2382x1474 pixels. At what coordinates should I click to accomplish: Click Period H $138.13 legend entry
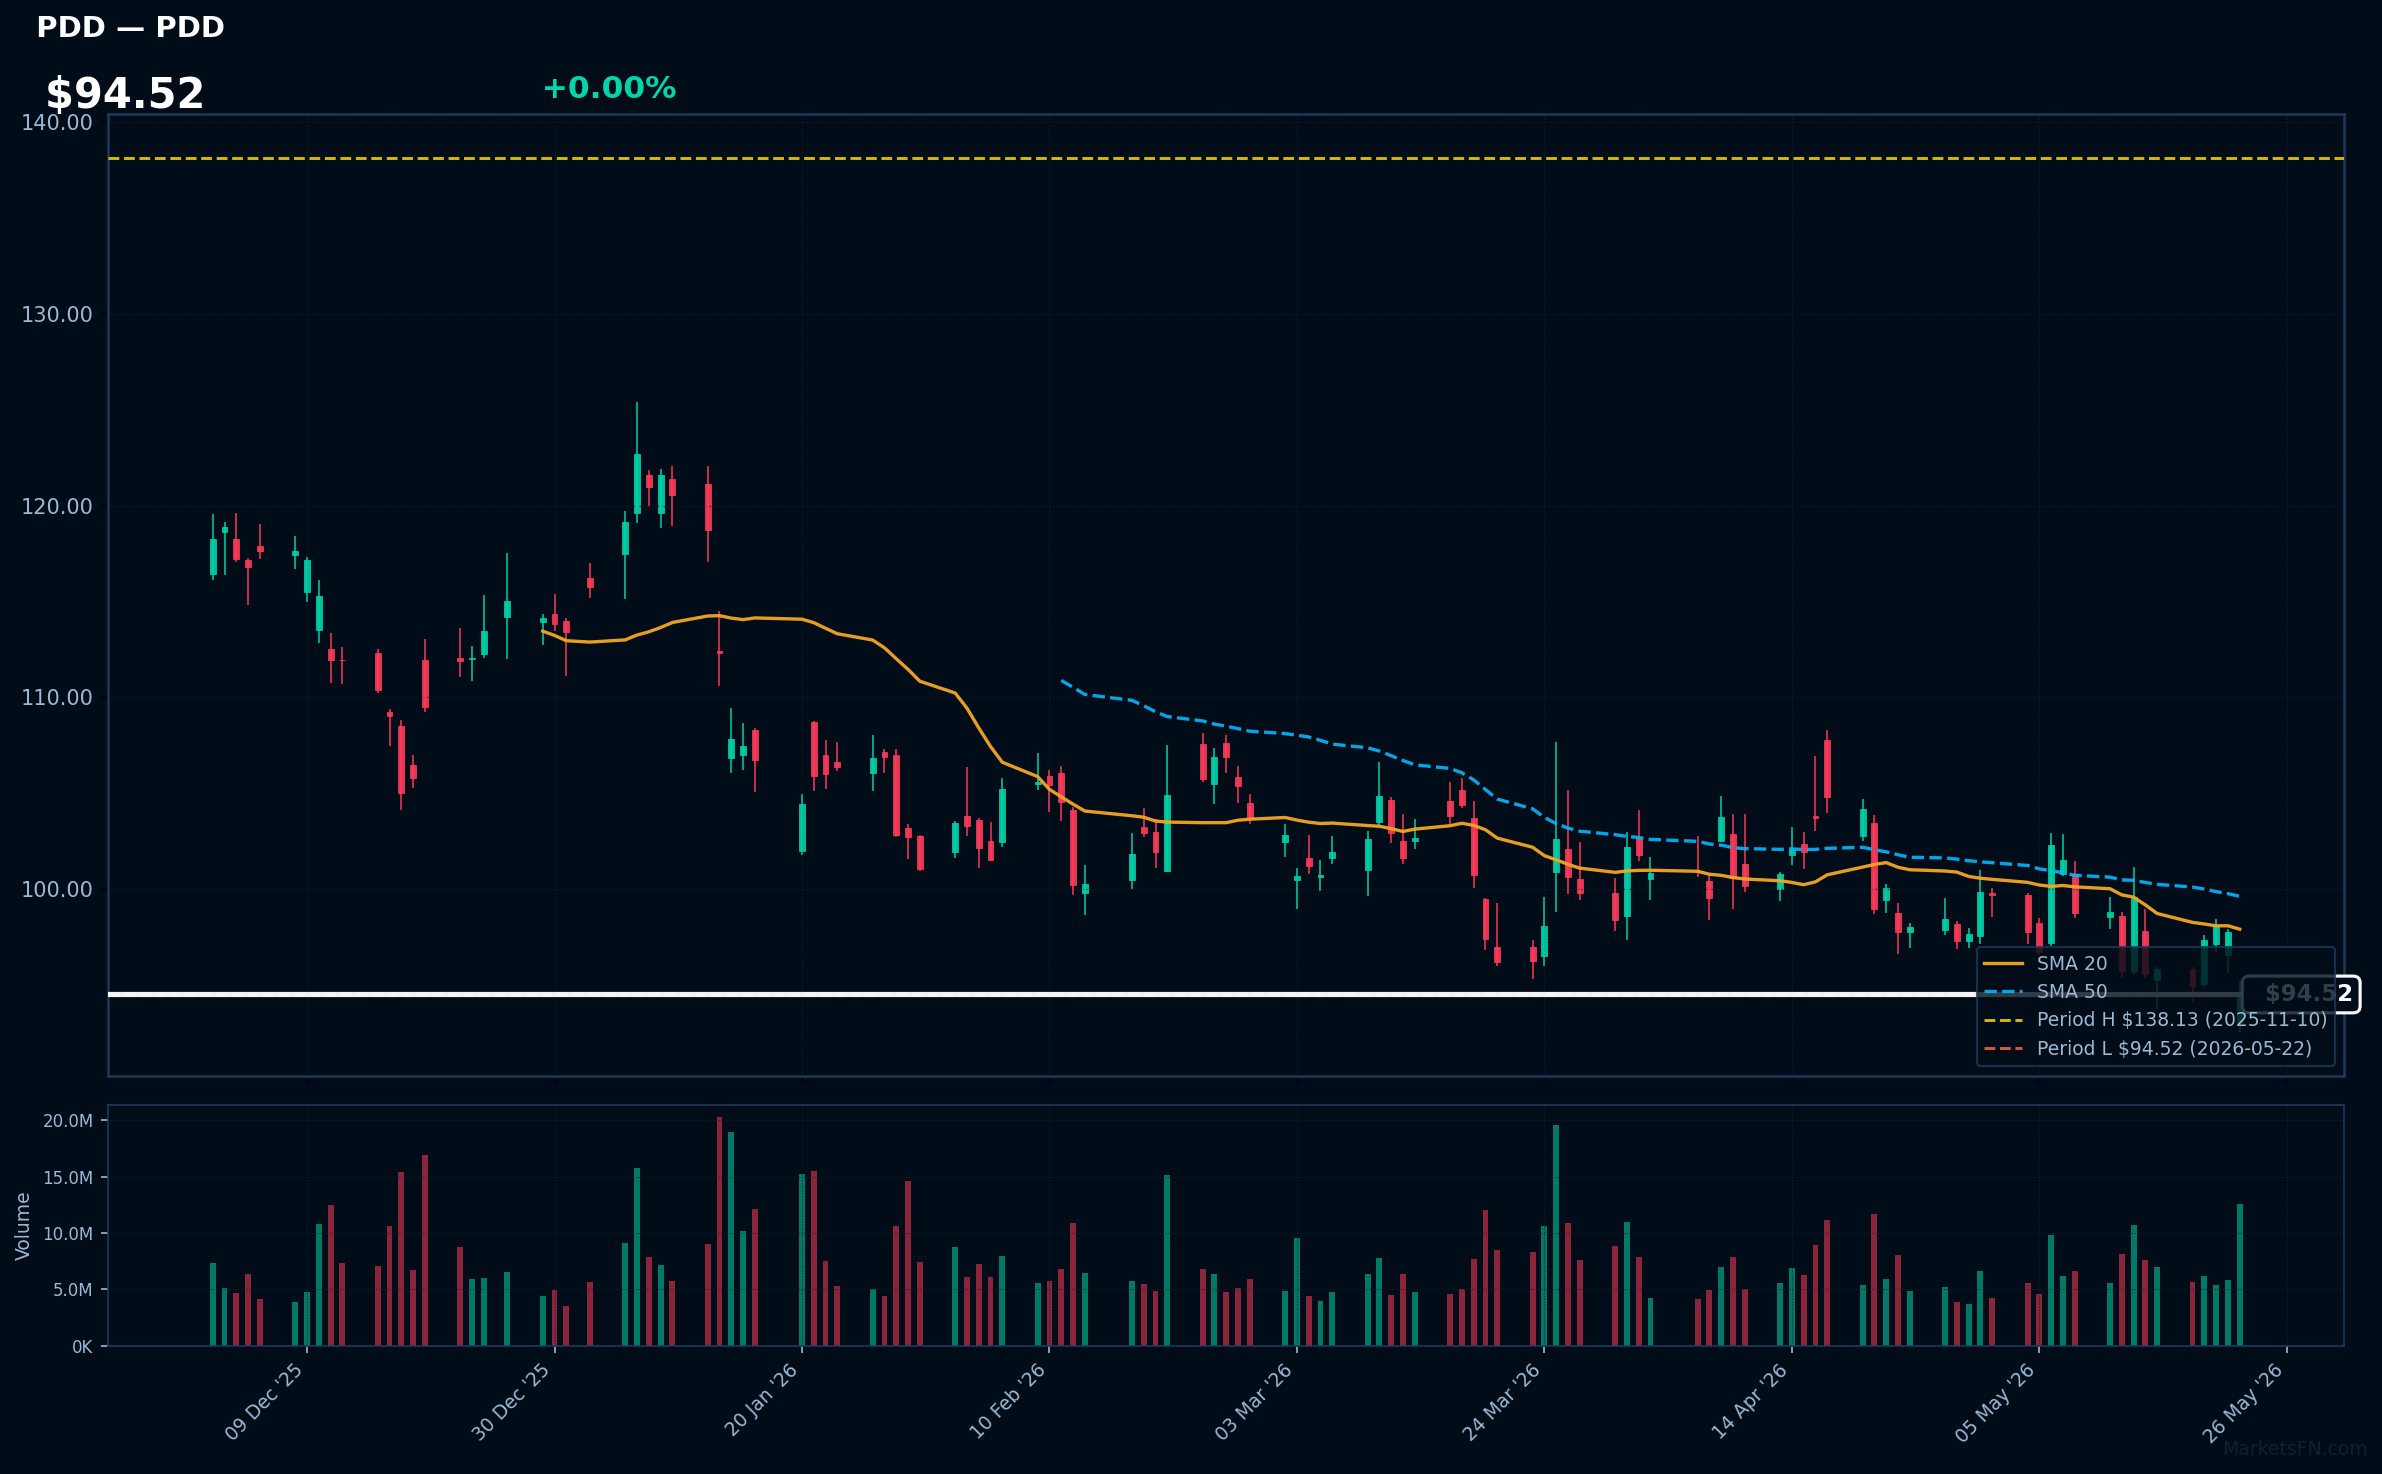[x=2155, y=1019]
